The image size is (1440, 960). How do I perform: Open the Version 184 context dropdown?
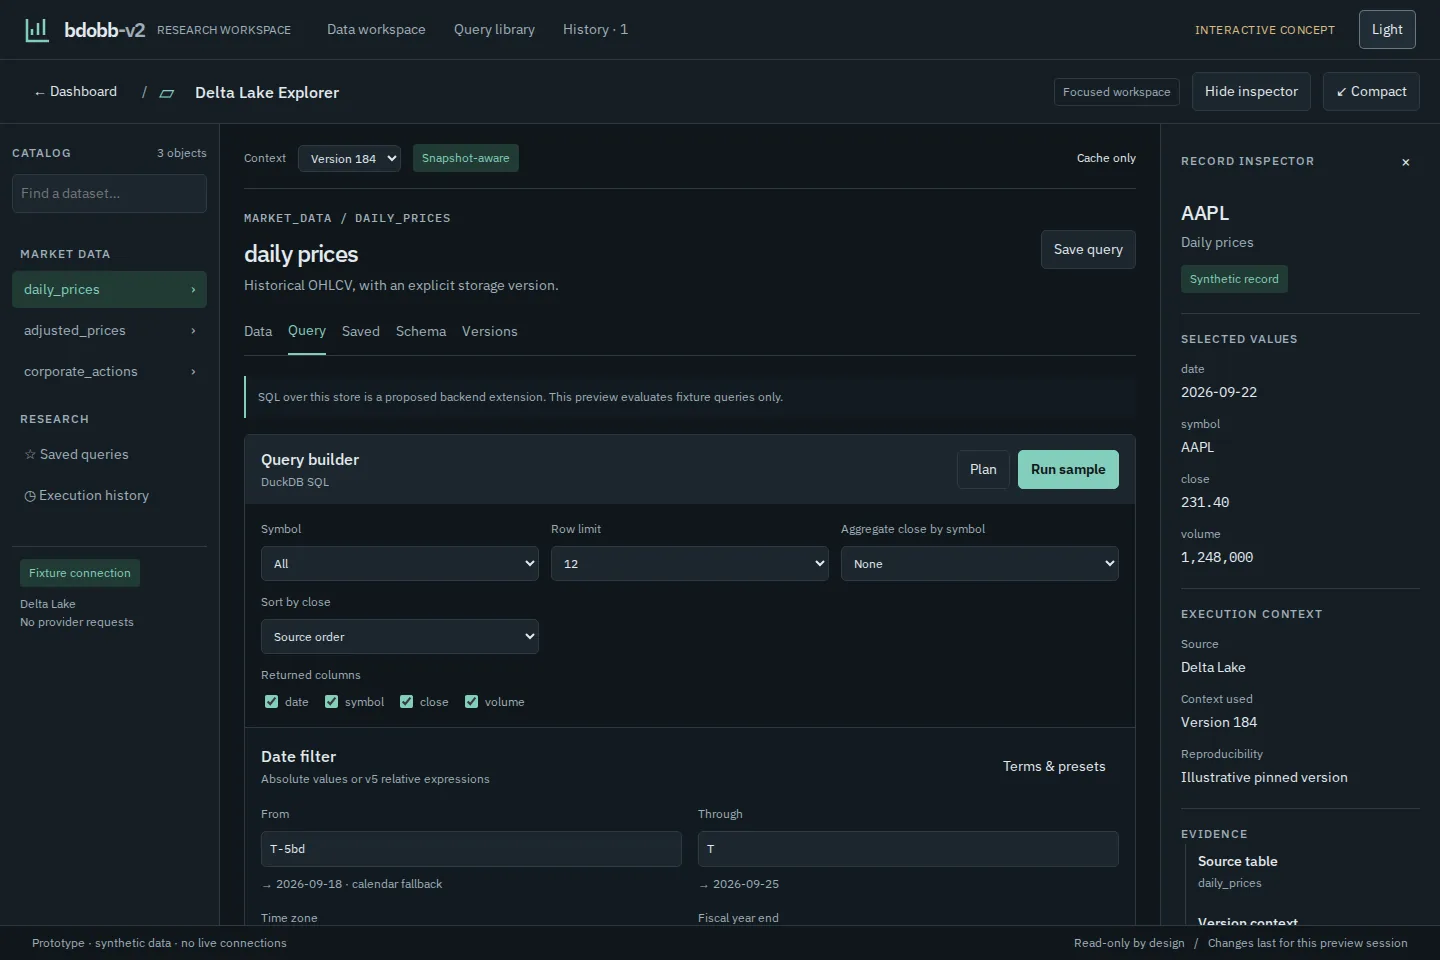coord(349,158)
